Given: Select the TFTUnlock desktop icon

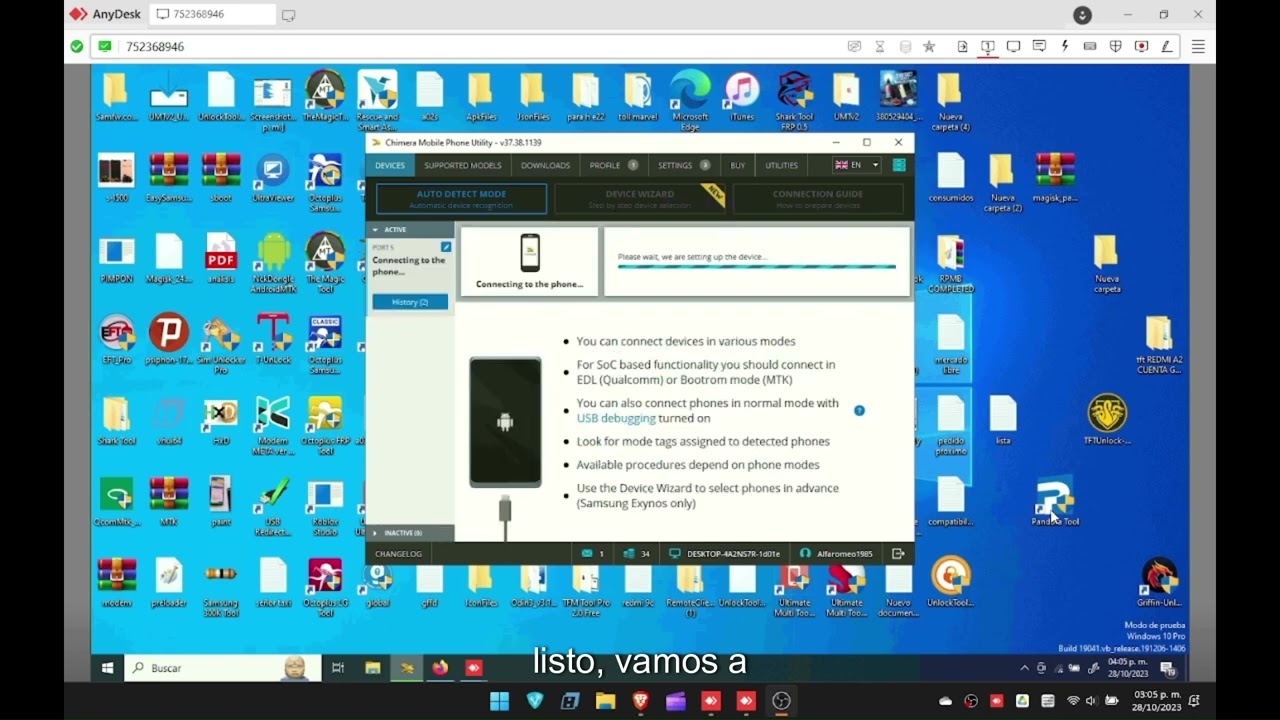Looking at the screenshot, I should click(1107, 420).
